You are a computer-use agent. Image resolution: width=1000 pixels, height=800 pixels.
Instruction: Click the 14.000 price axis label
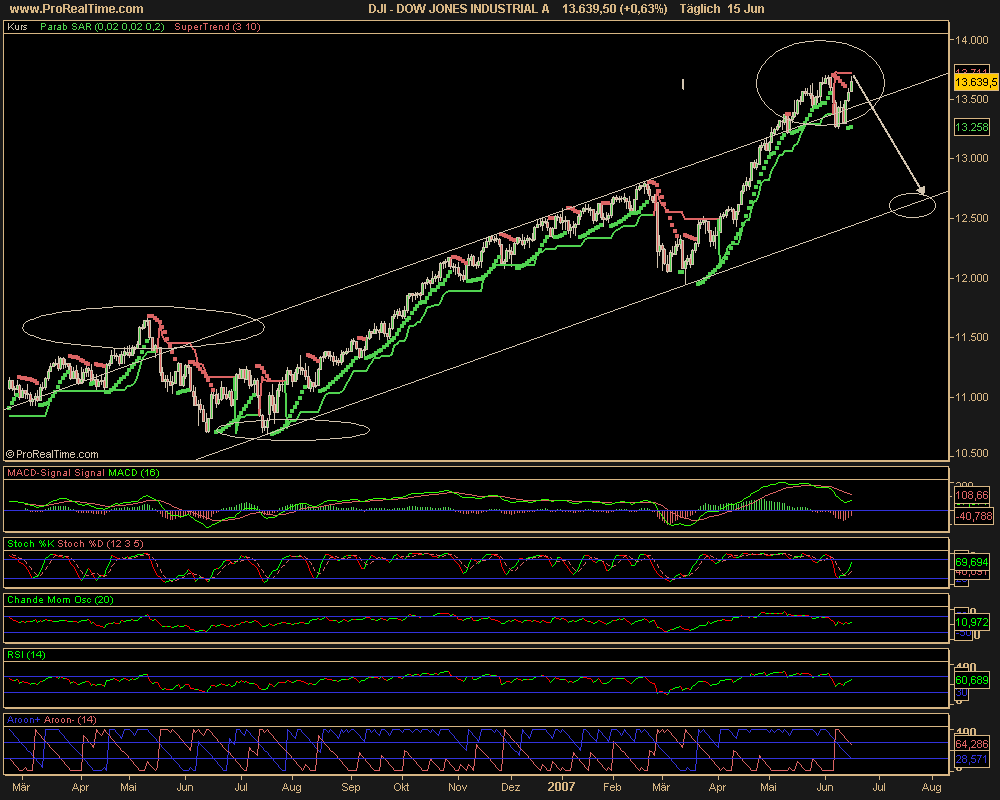(971, 40)
